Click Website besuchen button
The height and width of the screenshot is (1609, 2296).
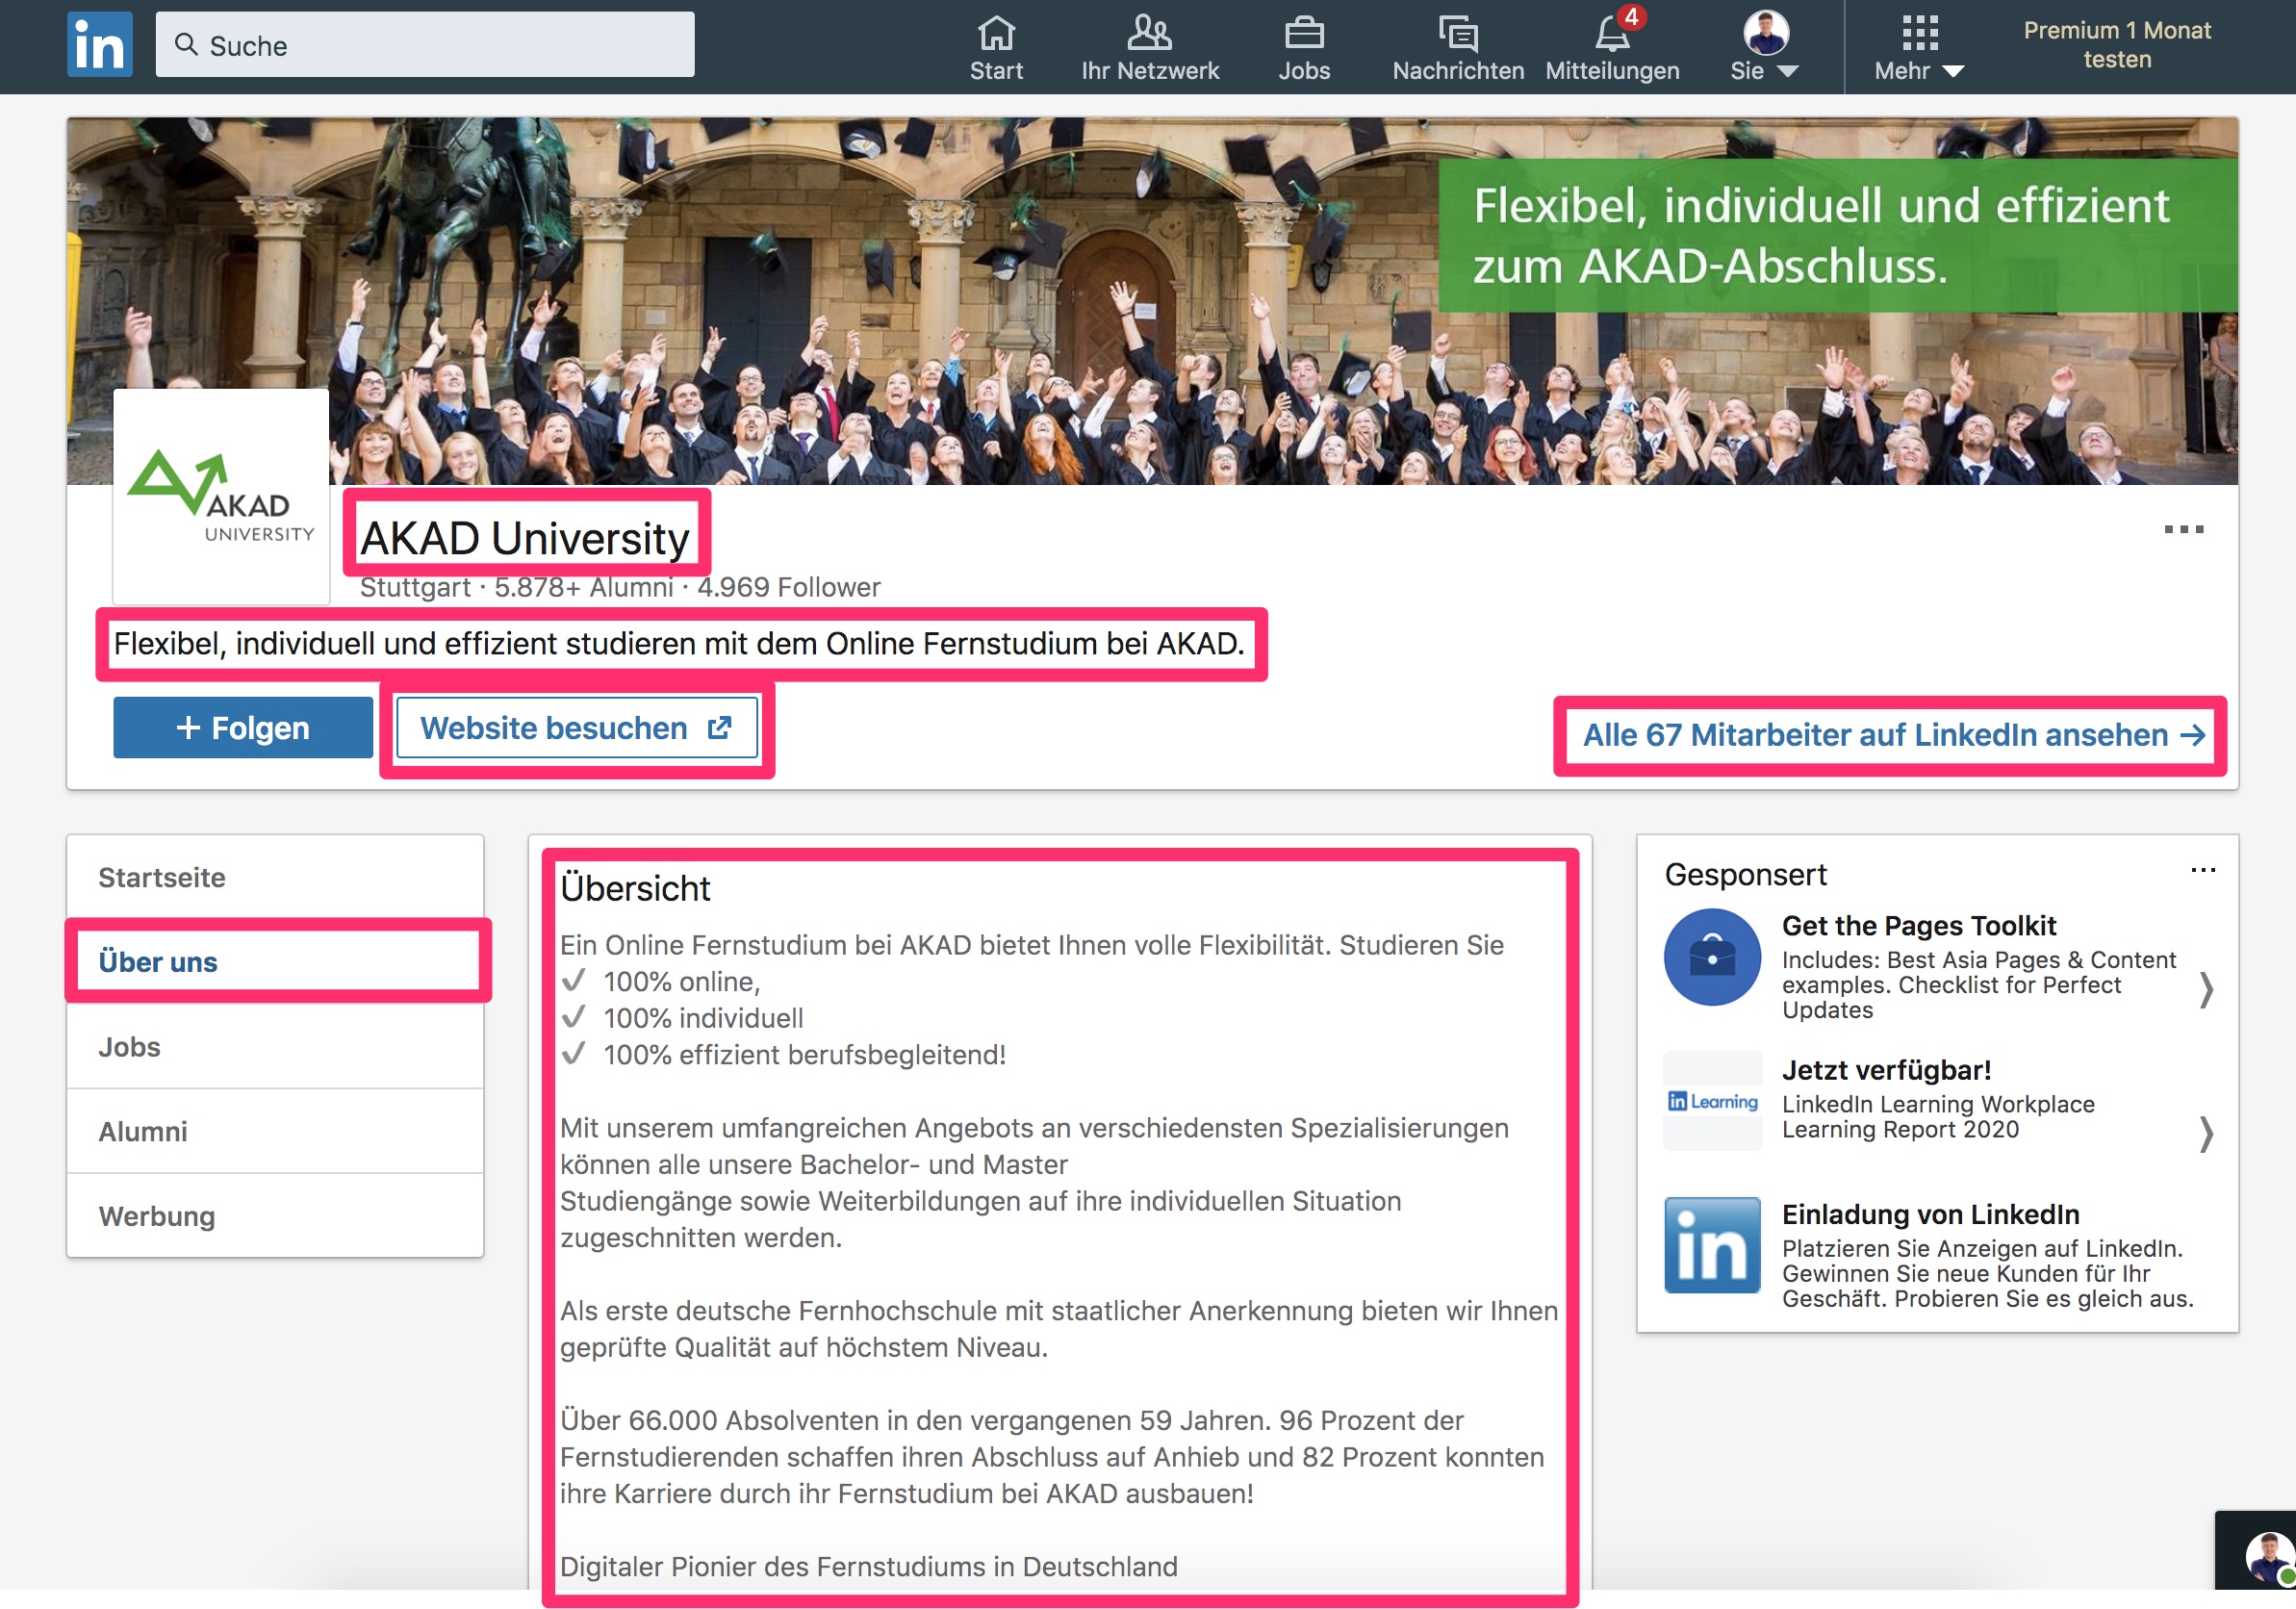click(x=577, y=727)
